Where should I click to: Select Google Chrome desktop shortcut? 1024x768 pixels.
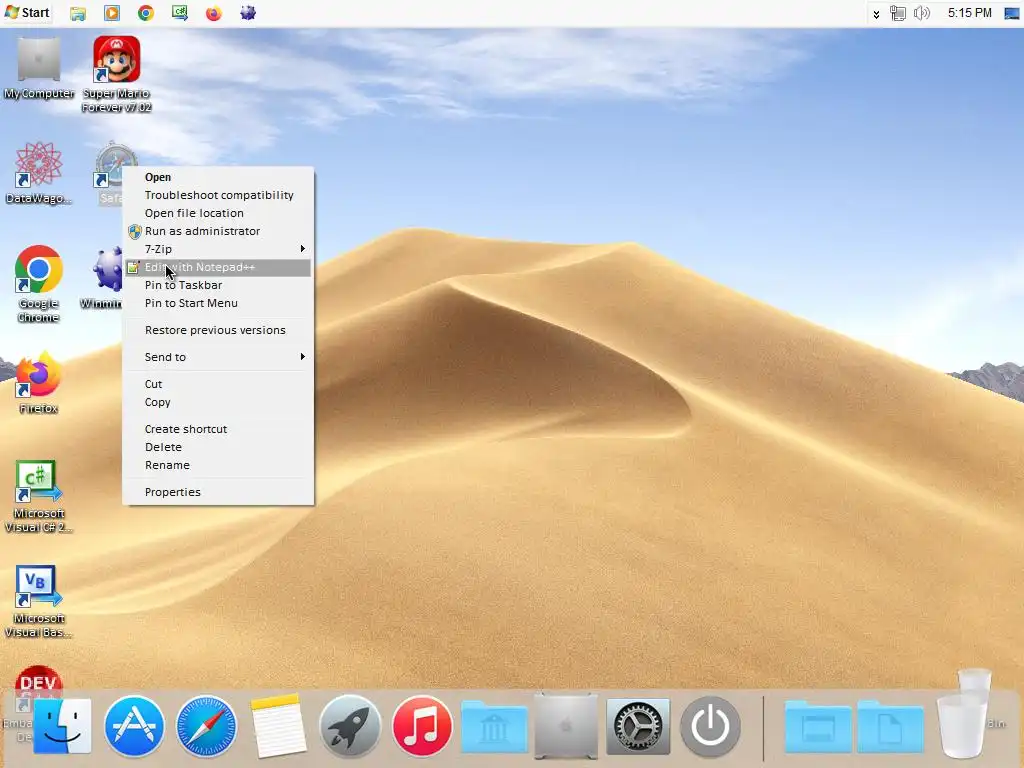pyautogui.click(x=39, y=283)
